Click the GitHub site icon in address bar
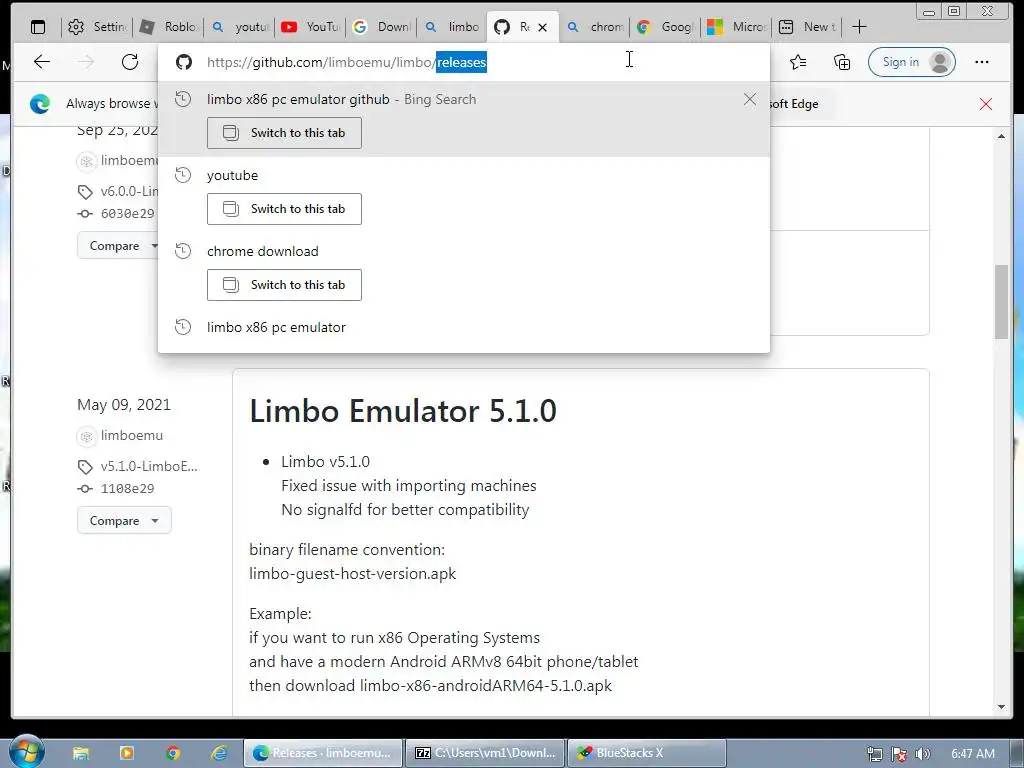 tap(184, 62)
